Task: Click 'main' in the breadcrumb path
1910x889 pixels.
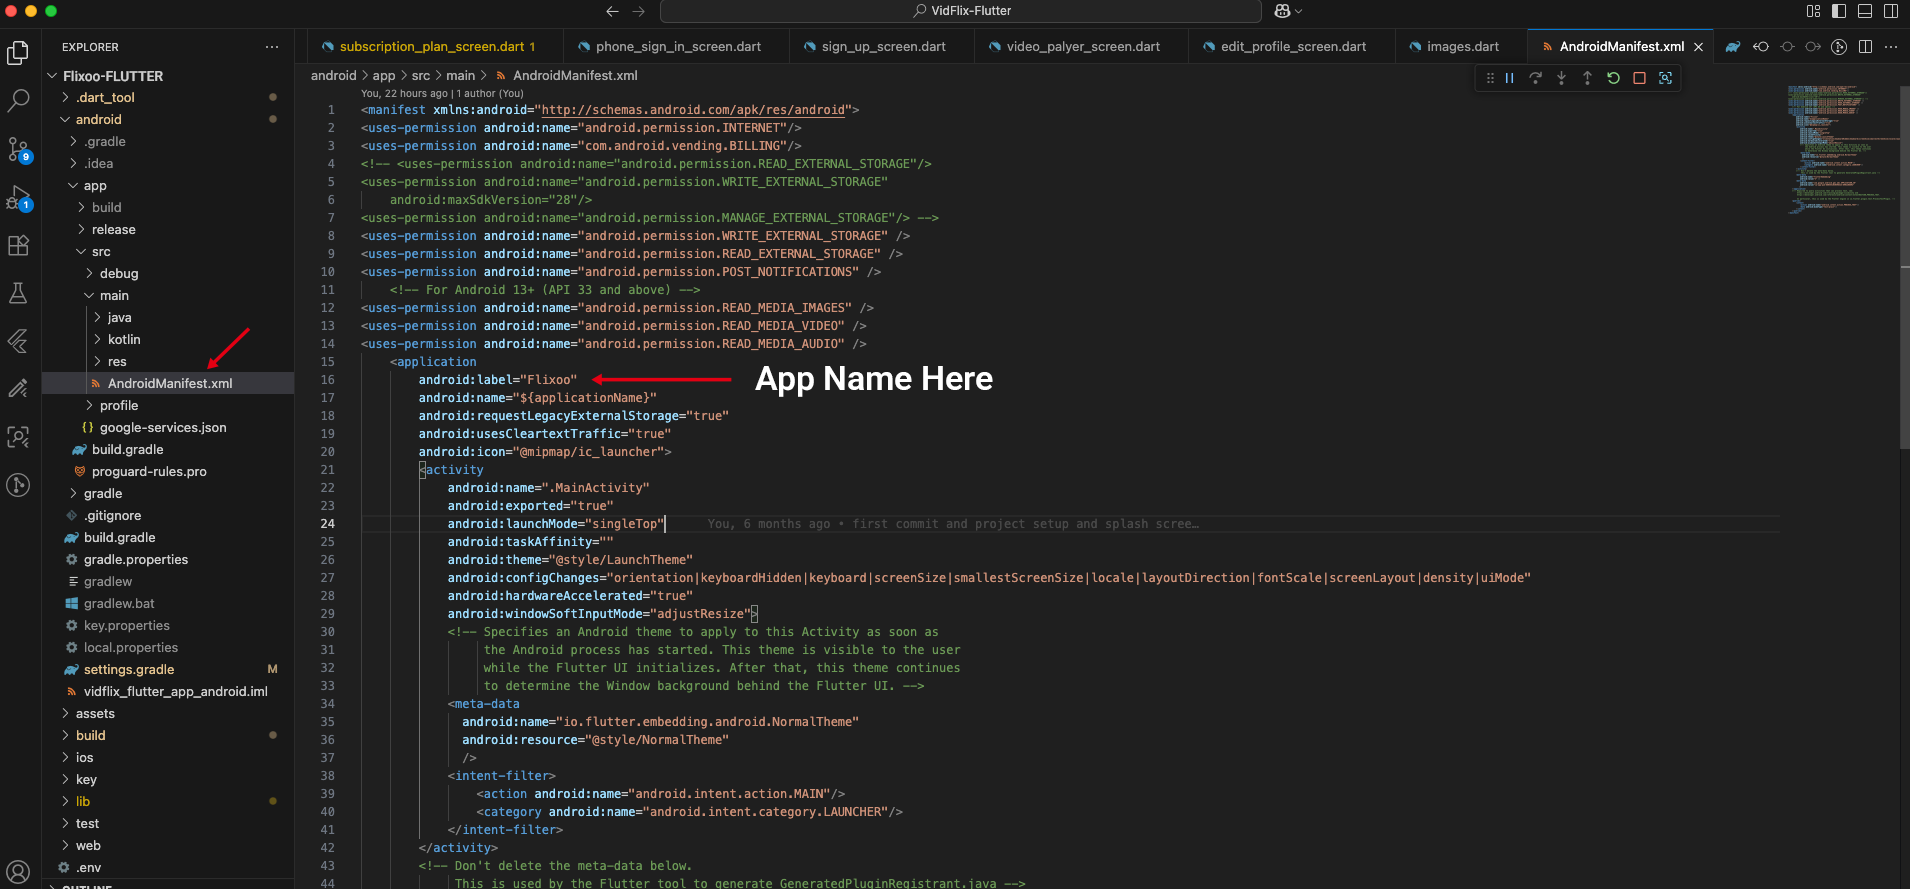Action: tap(460, 76)
